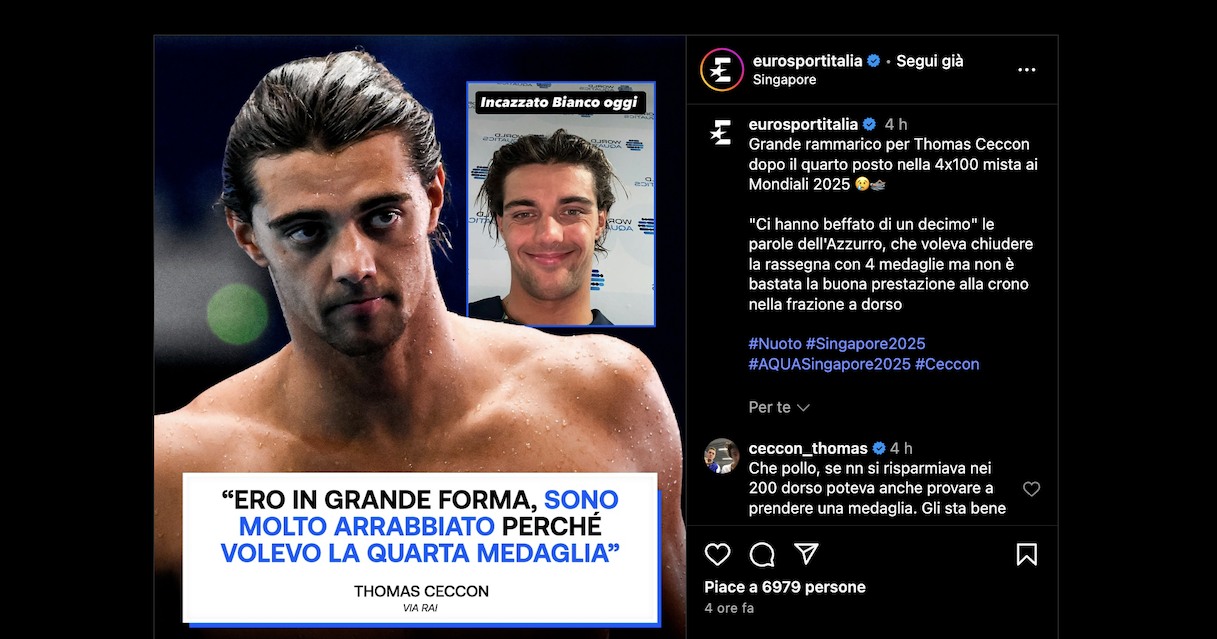Click the eurosportitalia username in the header
The height and width of the screenshot is (639, 1217).
(x=807, y=61)
